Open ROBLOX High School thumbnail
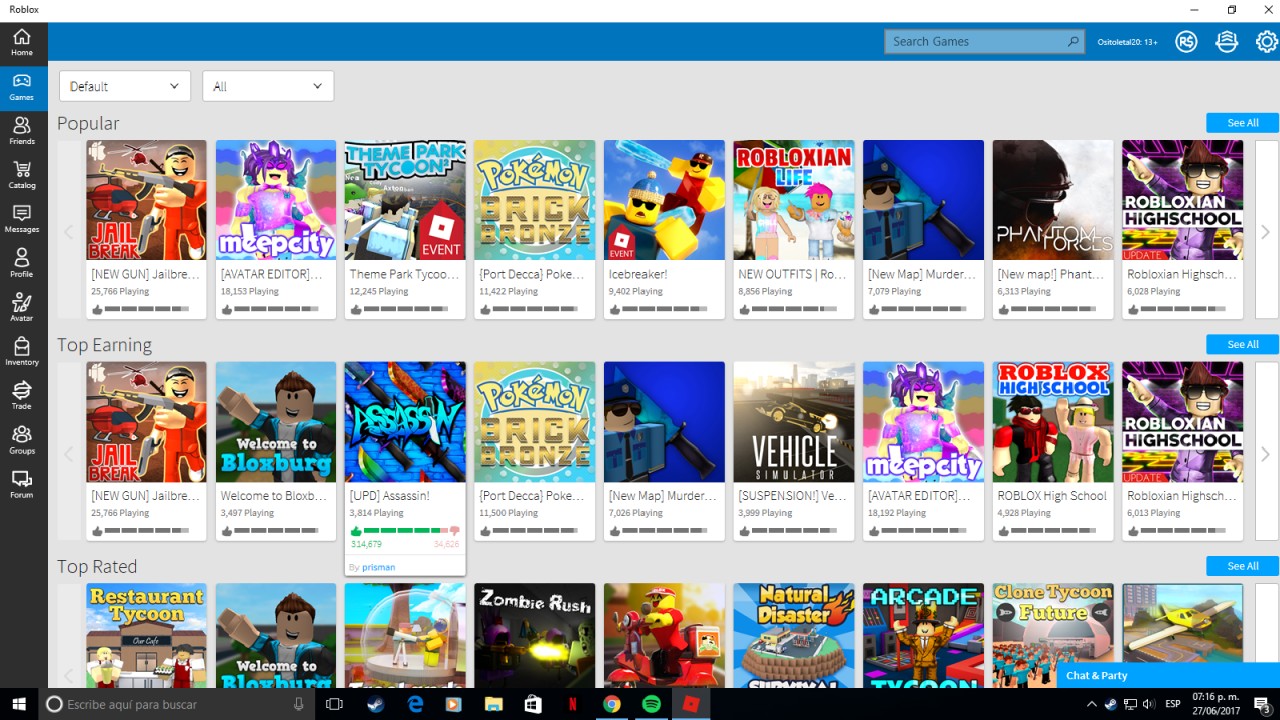1280x720 pixels. tap(1053, 422)
